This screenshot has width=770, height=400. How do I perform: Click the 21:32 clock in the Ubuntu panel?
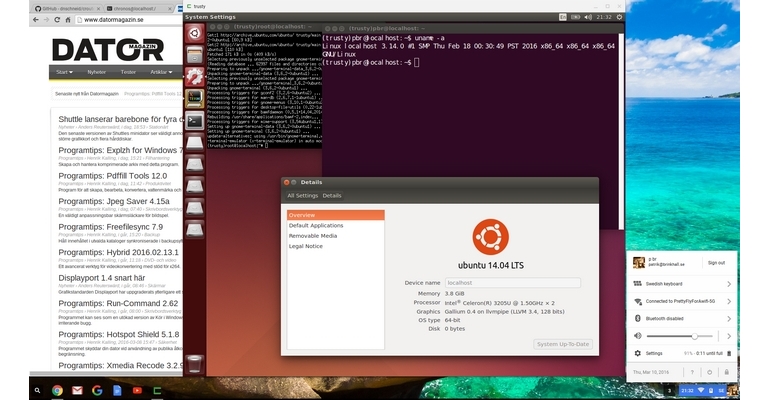point(604,17)
